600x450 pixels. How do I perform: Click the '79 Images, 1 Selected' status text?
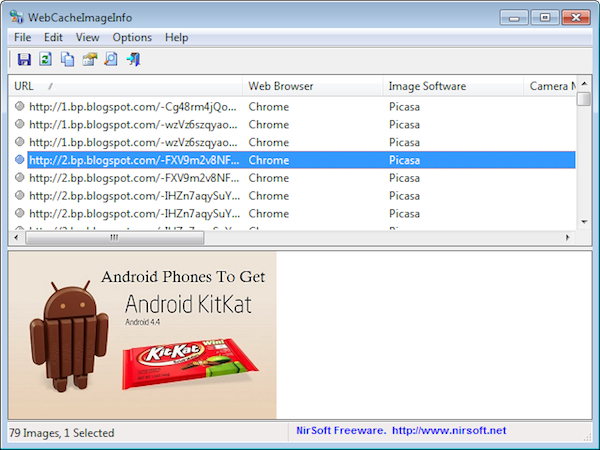coord(62,433)
